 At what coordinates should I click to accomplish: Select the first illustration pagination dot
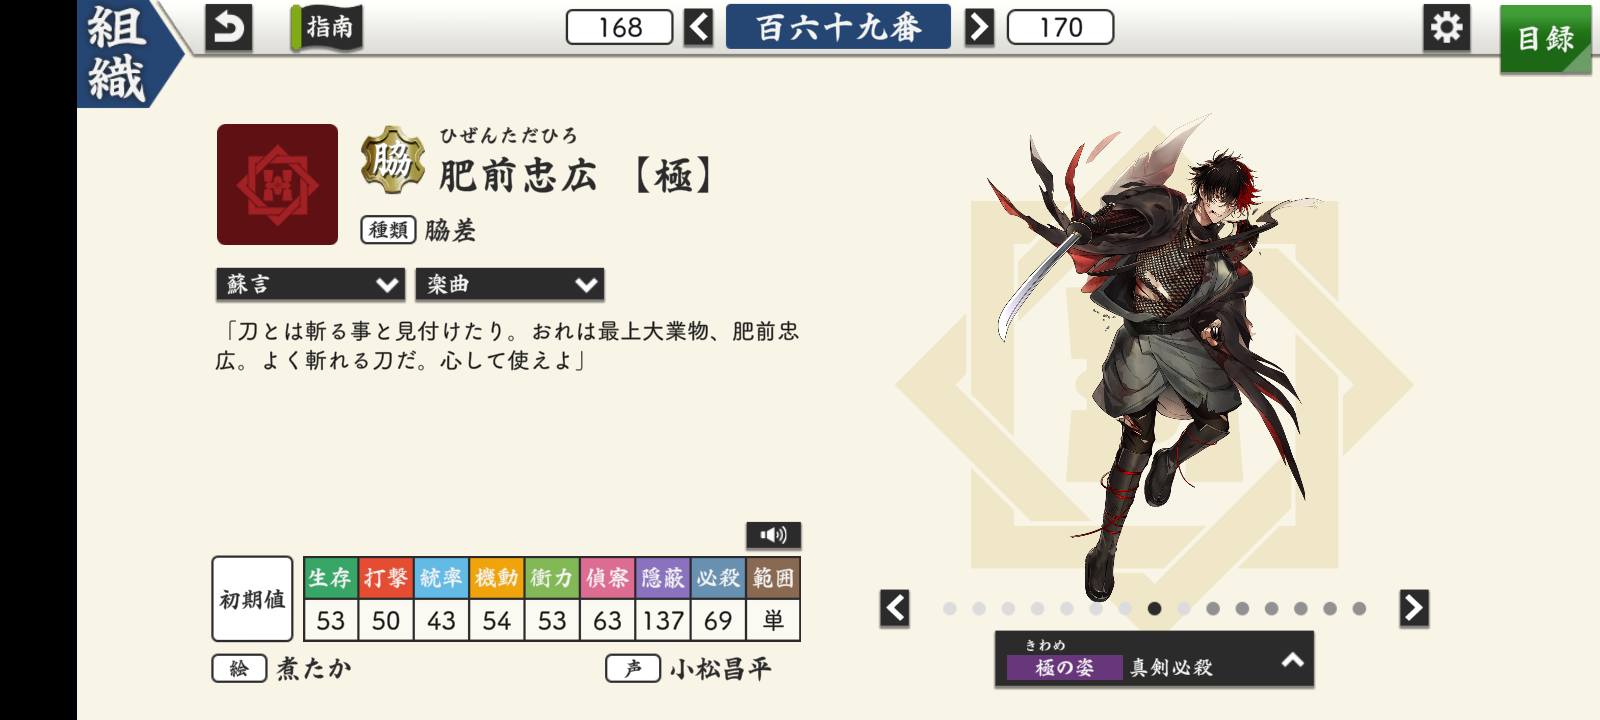pos(950,608)
